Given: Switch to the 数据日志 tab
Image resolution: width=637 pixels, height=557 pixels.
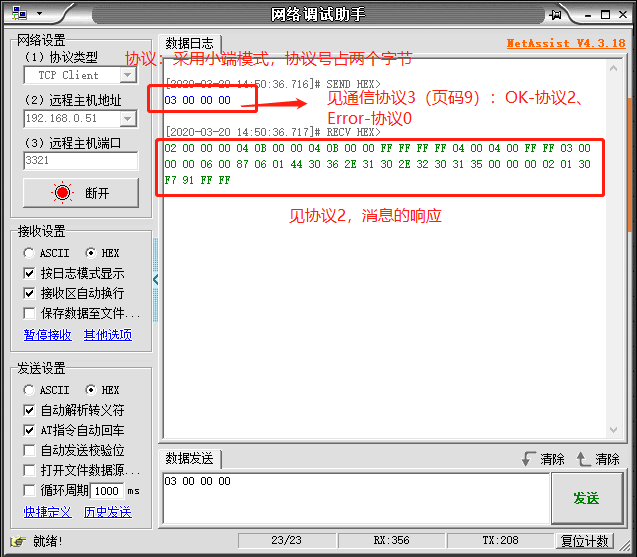Looking at the screenshot, I should click(x=189, y=43).
